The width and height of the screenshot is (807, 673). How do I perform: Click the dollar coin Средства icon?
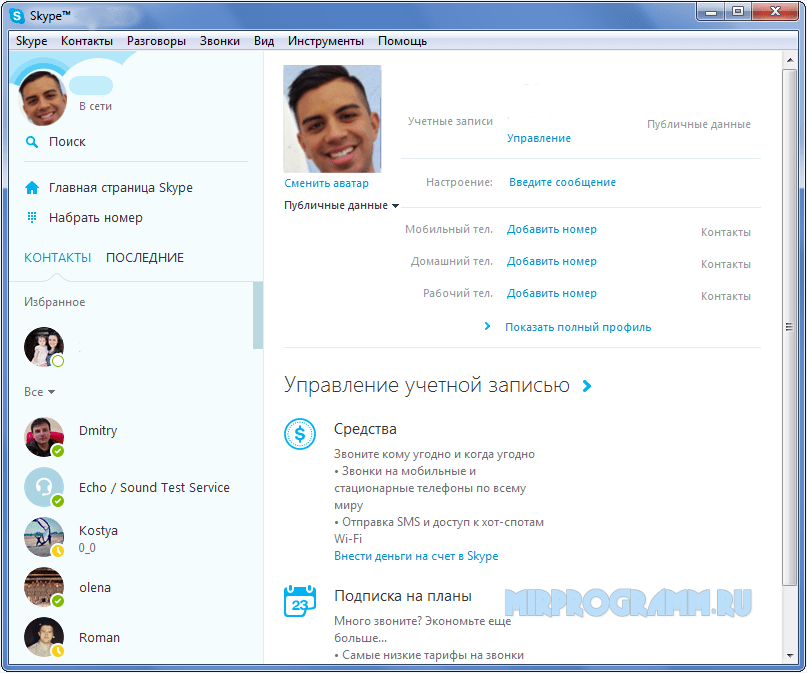[300, 434]
